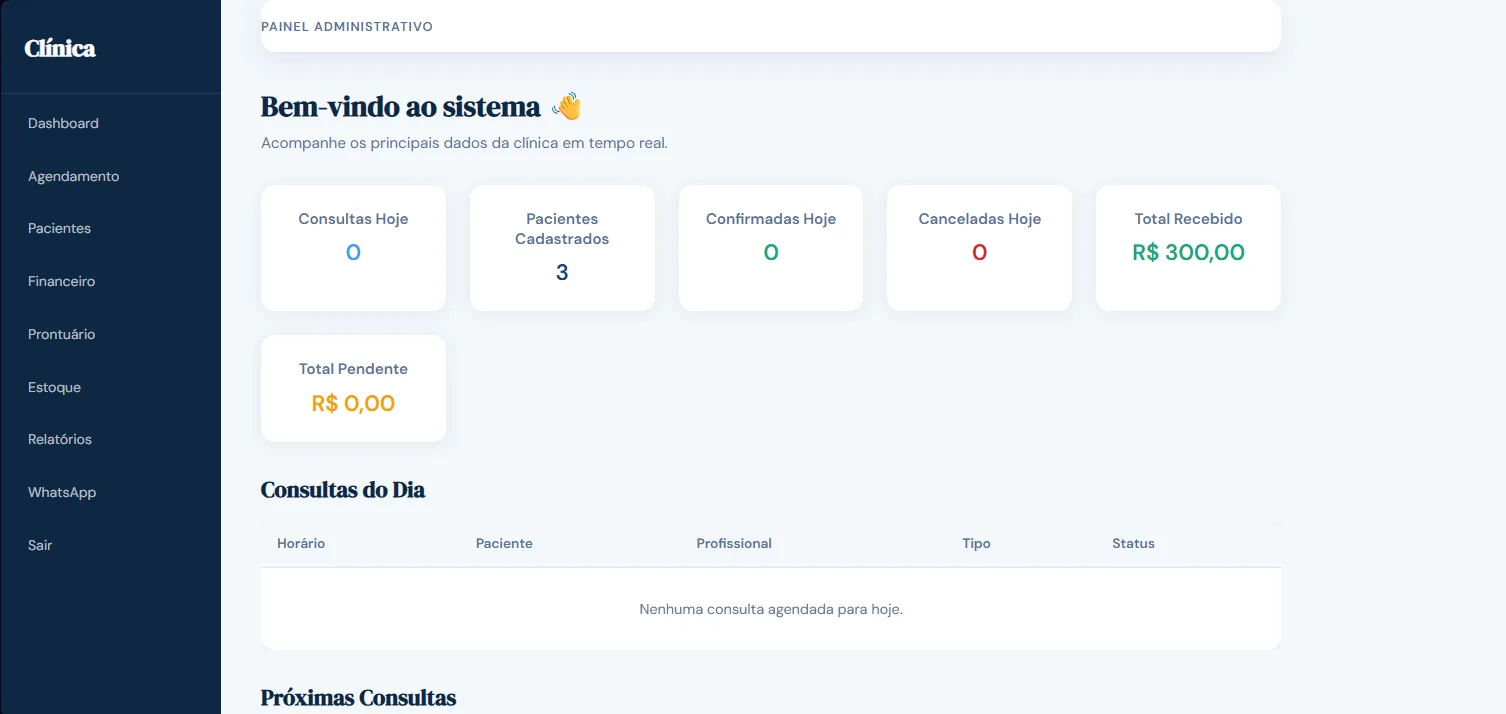Viewport: 1506px width, 714px height.
Task: Navigate to Financeiro in the sidebar
Action: [x=61, y=281]
